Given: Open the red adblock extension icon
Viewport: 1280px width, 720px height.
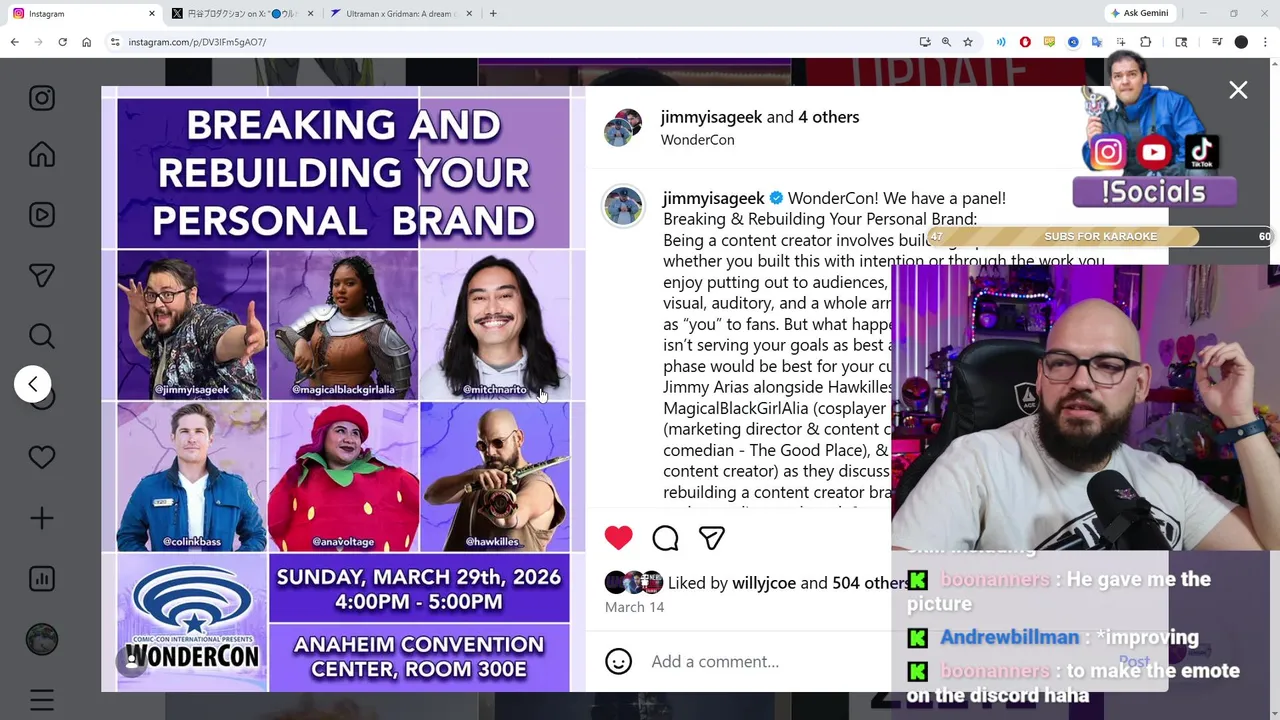Looking at the screenshot, I should (1025, 42).
